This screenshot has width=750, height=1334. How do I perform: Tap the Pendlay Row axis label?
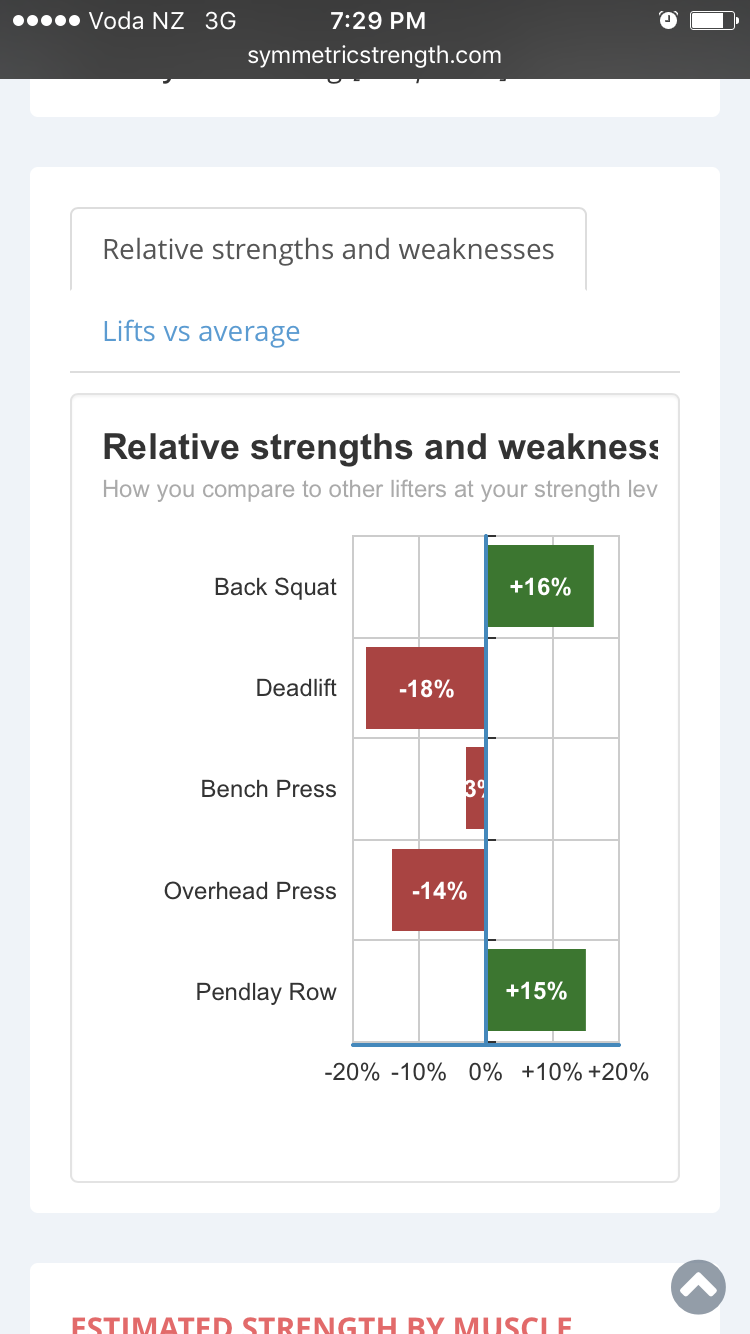tap(266, 992)
